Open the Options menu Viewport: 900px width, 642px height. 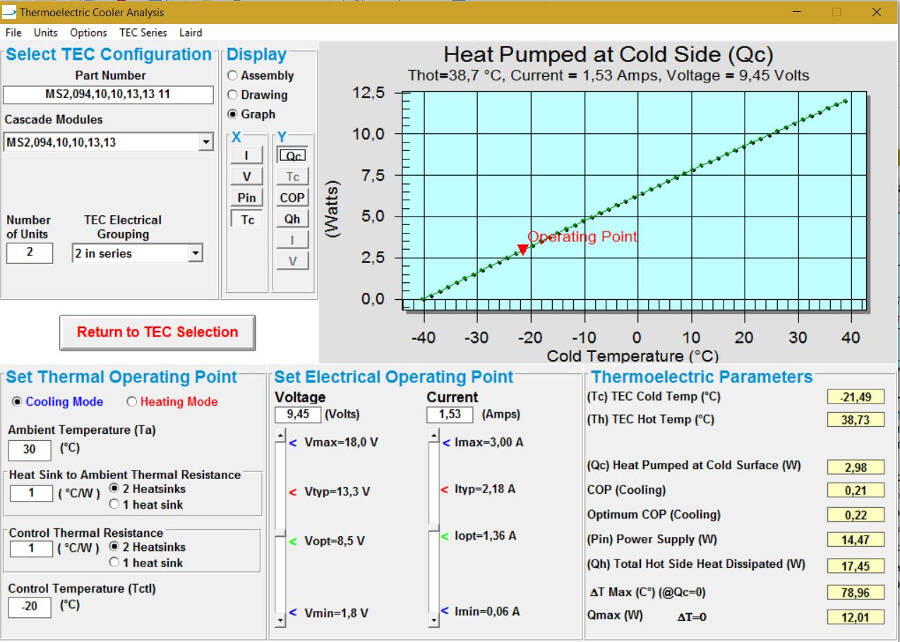(x=88, y=32)
